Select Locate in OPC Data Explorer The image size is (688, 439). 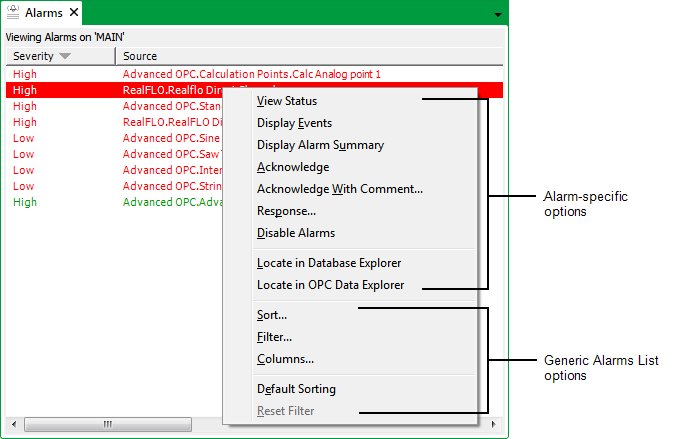pyautogui.click(x=330, y=285)
